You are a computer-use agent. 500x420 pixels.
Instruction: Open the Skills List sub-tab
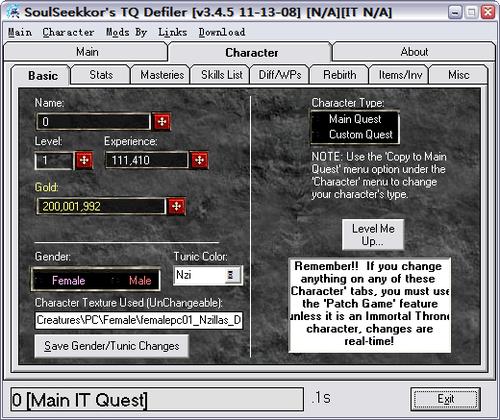pos(221,75)
